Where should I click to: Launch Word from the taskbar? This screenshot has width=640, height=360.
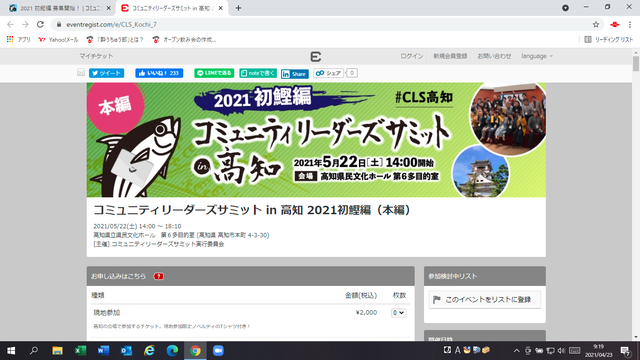pyautogui.click(x=103, y=351)
